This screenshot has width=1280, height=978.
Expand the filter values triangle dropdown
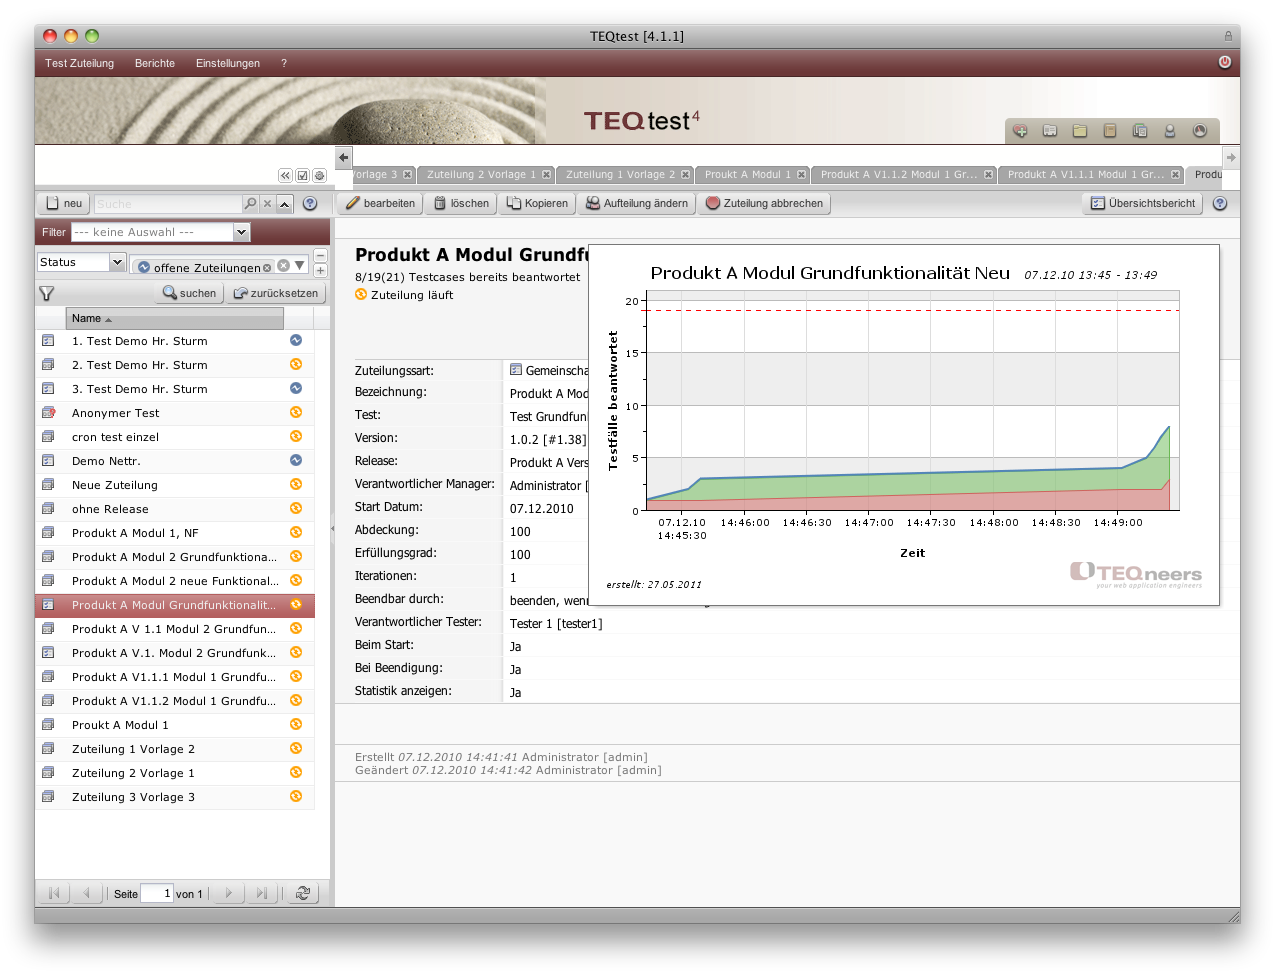click(299, 265)
